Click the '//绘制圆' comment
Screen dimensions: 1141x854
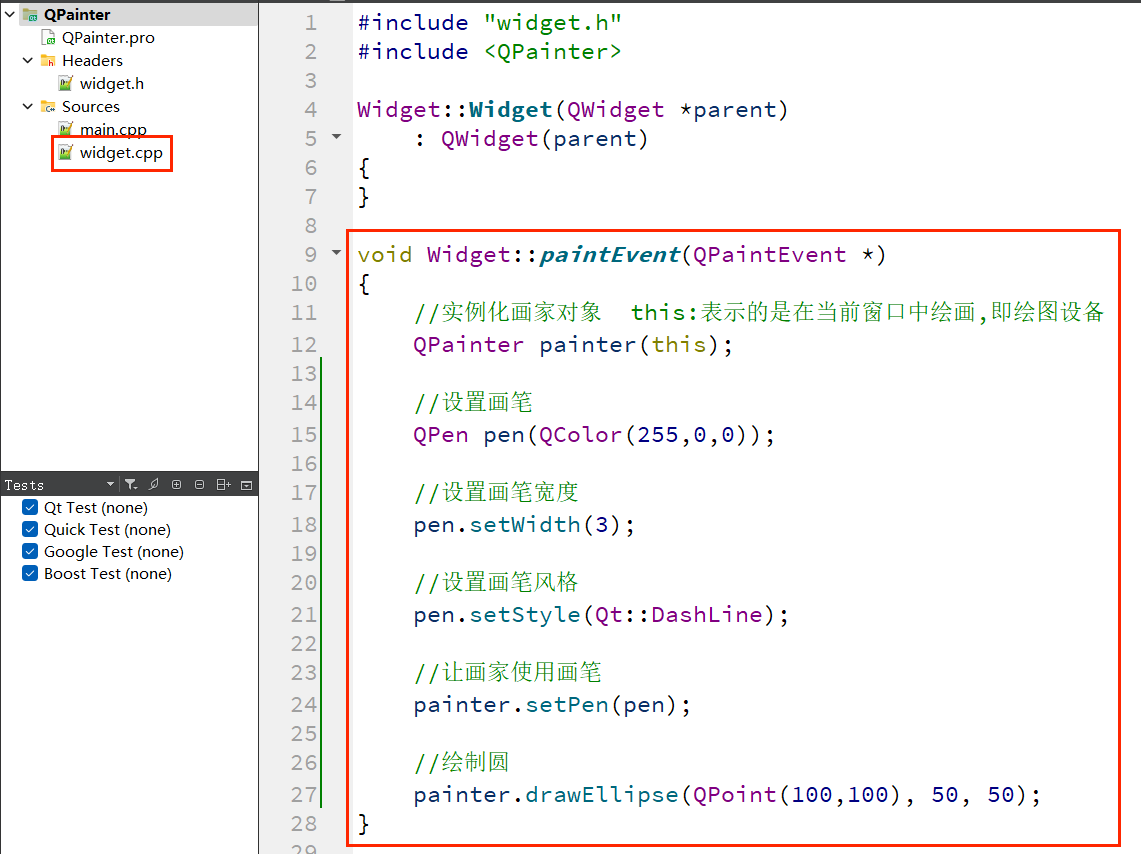[461, 762]
